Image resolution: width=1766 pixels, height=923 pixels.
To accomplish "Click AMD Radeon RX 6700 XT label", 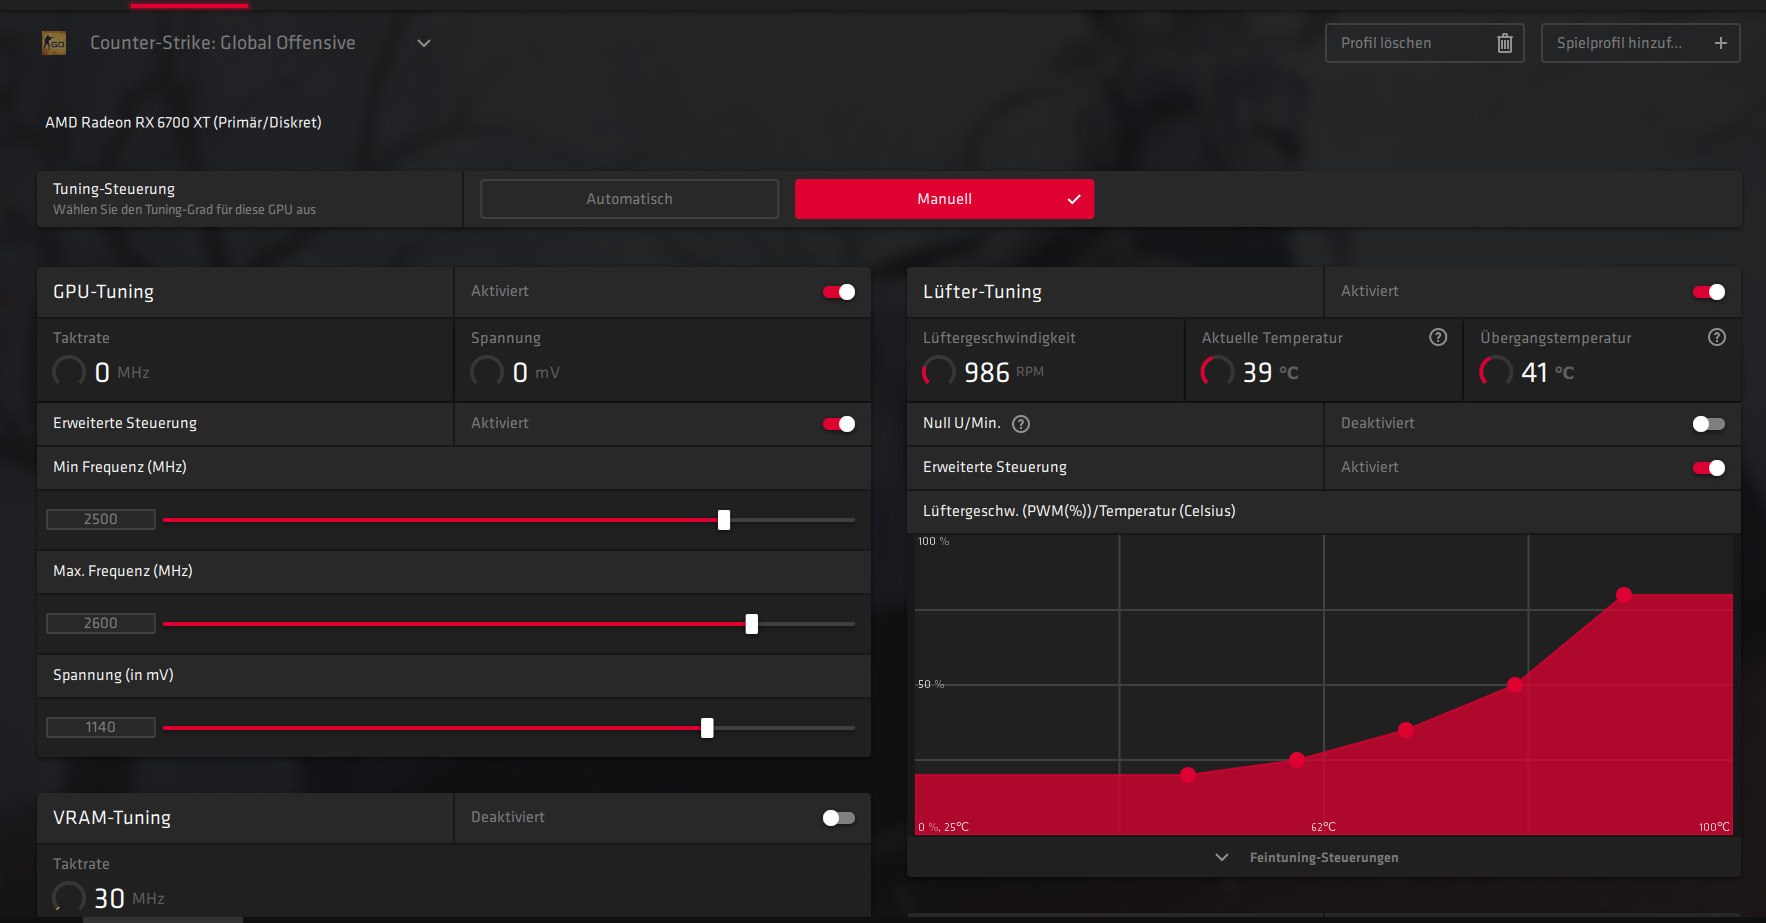I will pos(183,122).
